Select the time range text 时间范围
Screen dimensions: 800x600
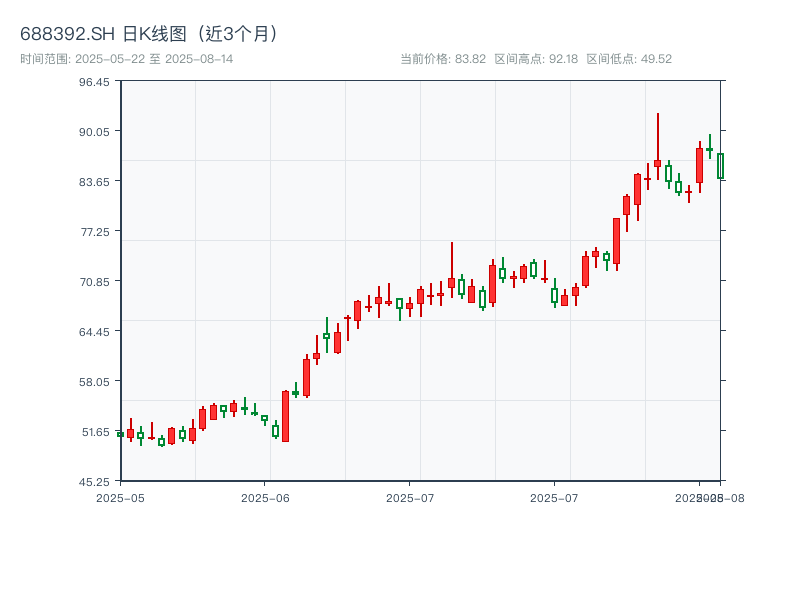(126, 59)
